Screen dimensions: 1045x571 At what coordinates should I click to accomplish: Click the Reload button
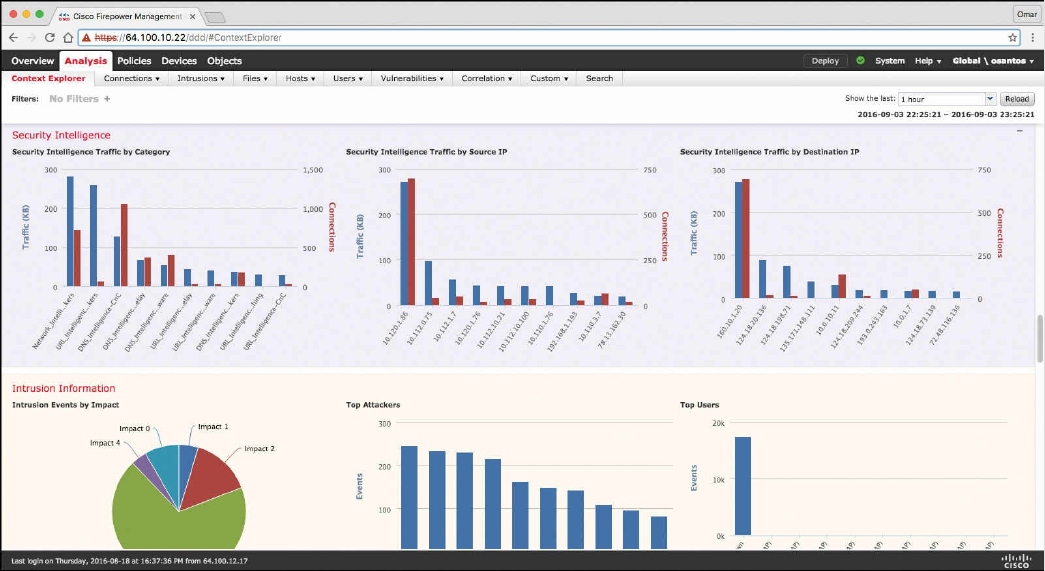[x=1017, y=99]
